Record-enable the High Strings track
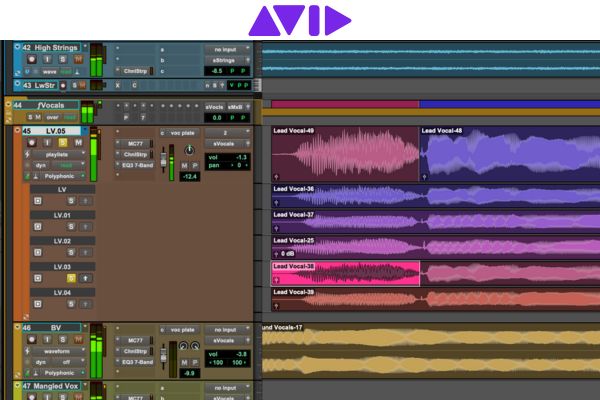This screenshot has width=600, height=400. (31, 59)
